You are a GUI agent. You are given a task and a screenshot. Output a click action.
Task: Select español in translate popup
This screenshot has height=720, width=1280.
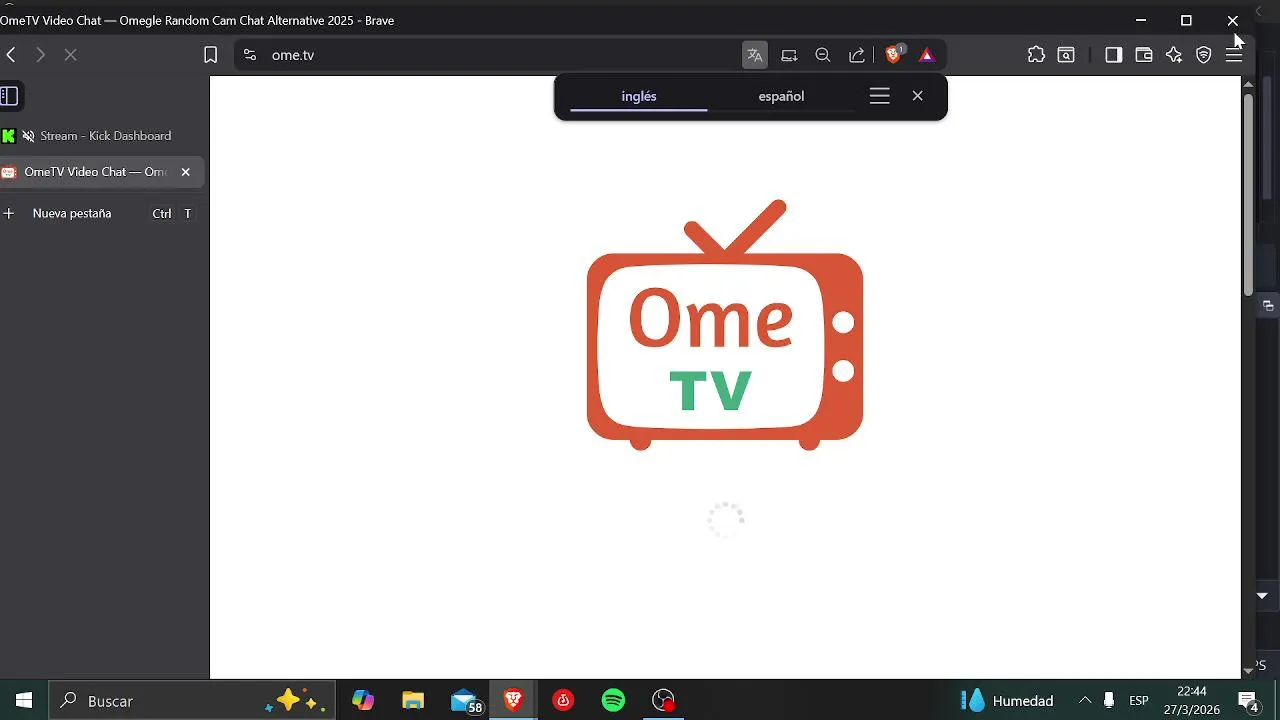coord(781,96)
